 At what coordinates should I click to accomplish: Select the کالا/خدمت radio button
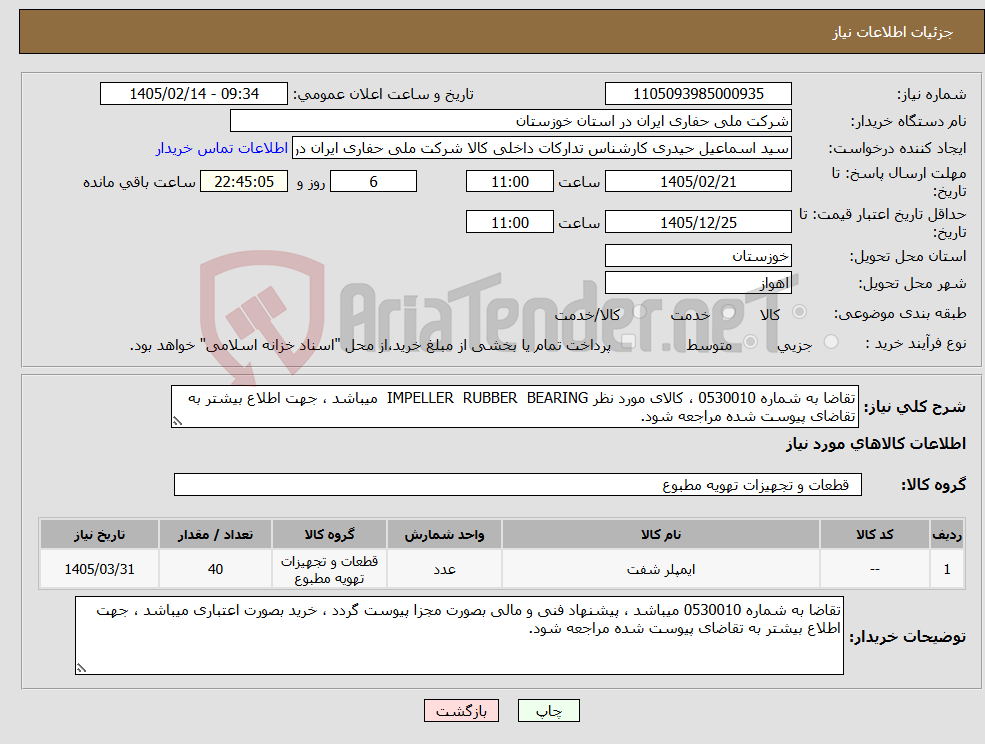coord(639,312)
